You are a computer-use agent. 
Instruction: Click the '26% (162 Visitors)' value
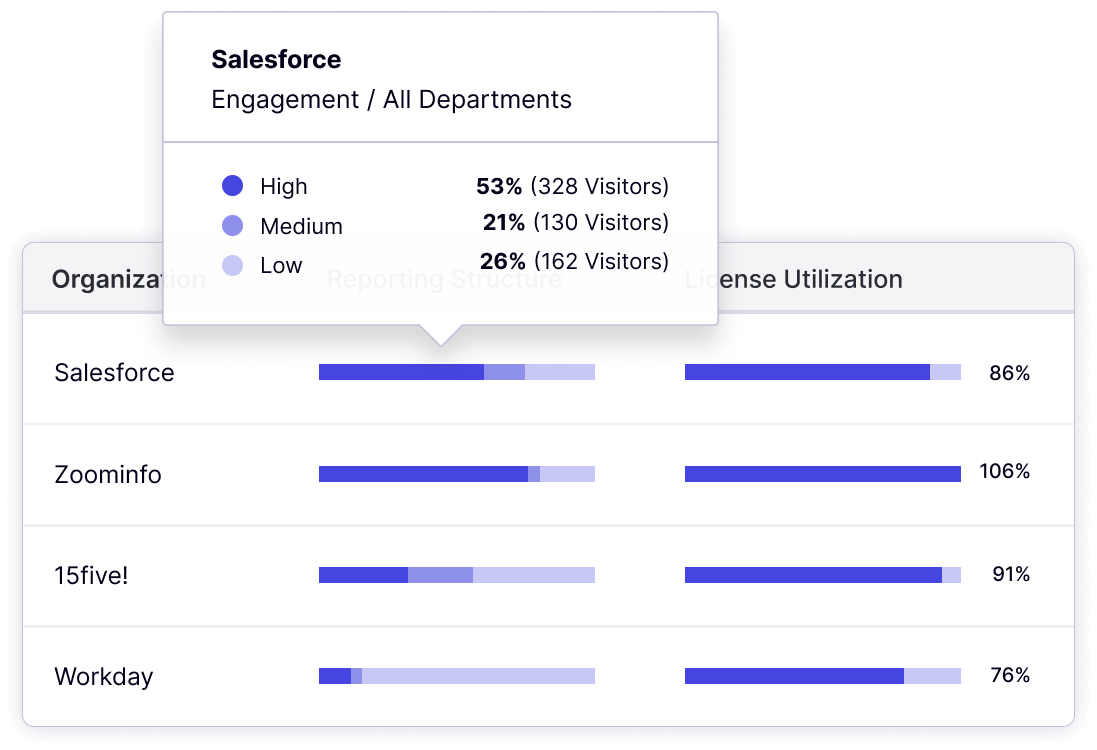tap(574, 262)
